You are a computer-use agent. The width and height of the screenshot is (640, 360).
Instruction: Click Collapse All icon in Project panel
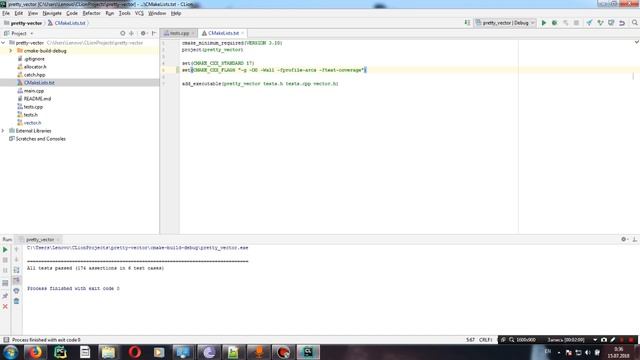coord(131,33)
